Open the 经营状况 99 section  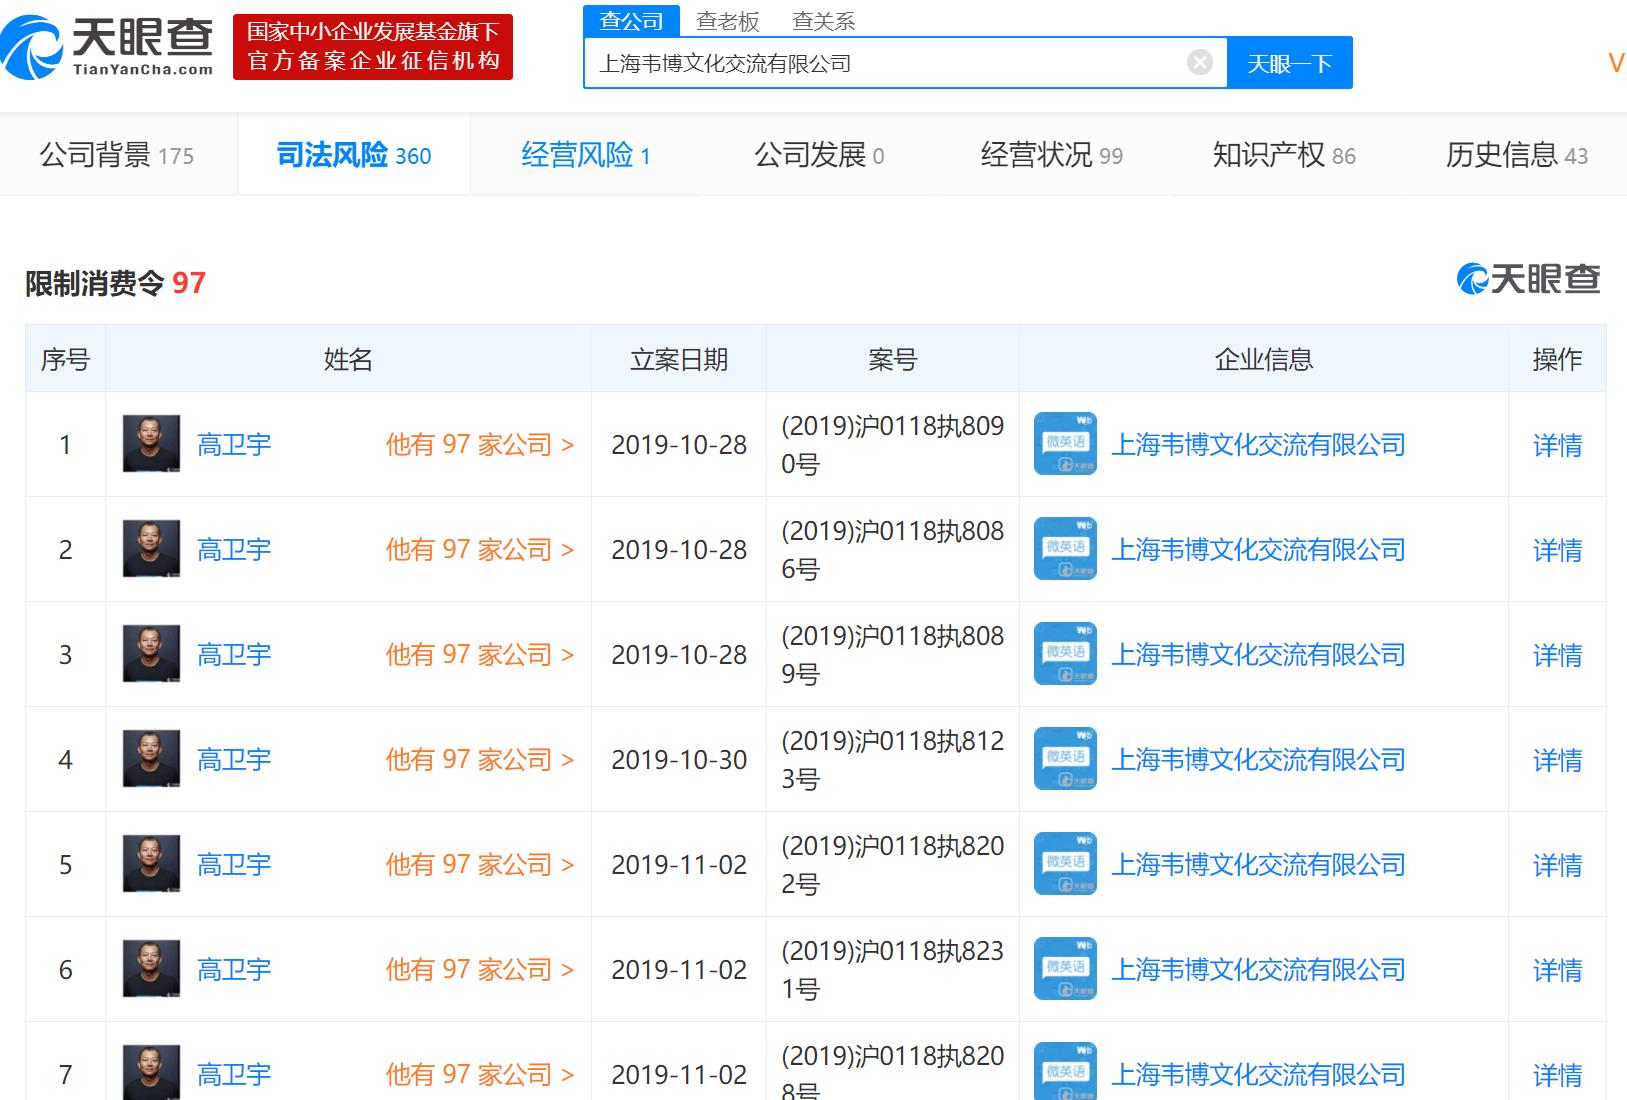[x=1052, y=155]
